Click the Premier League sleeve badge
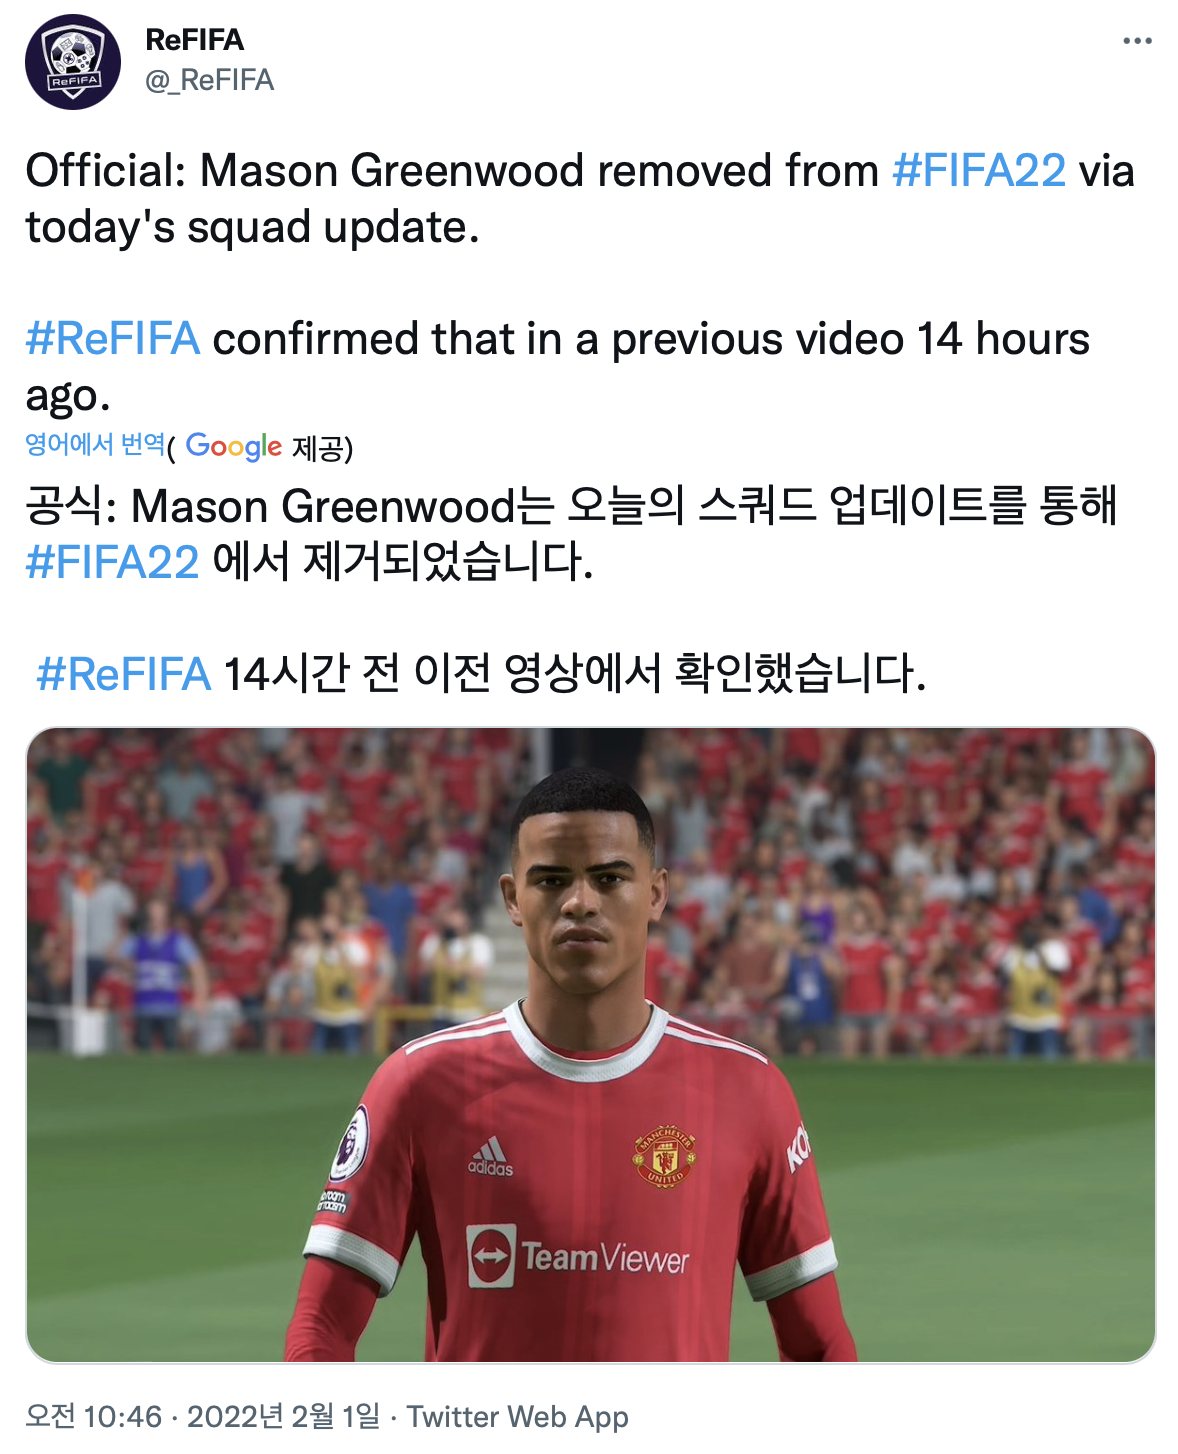Image resolution: width=1178 pixels, height=1454 pixels. (x=350, y=1142)
